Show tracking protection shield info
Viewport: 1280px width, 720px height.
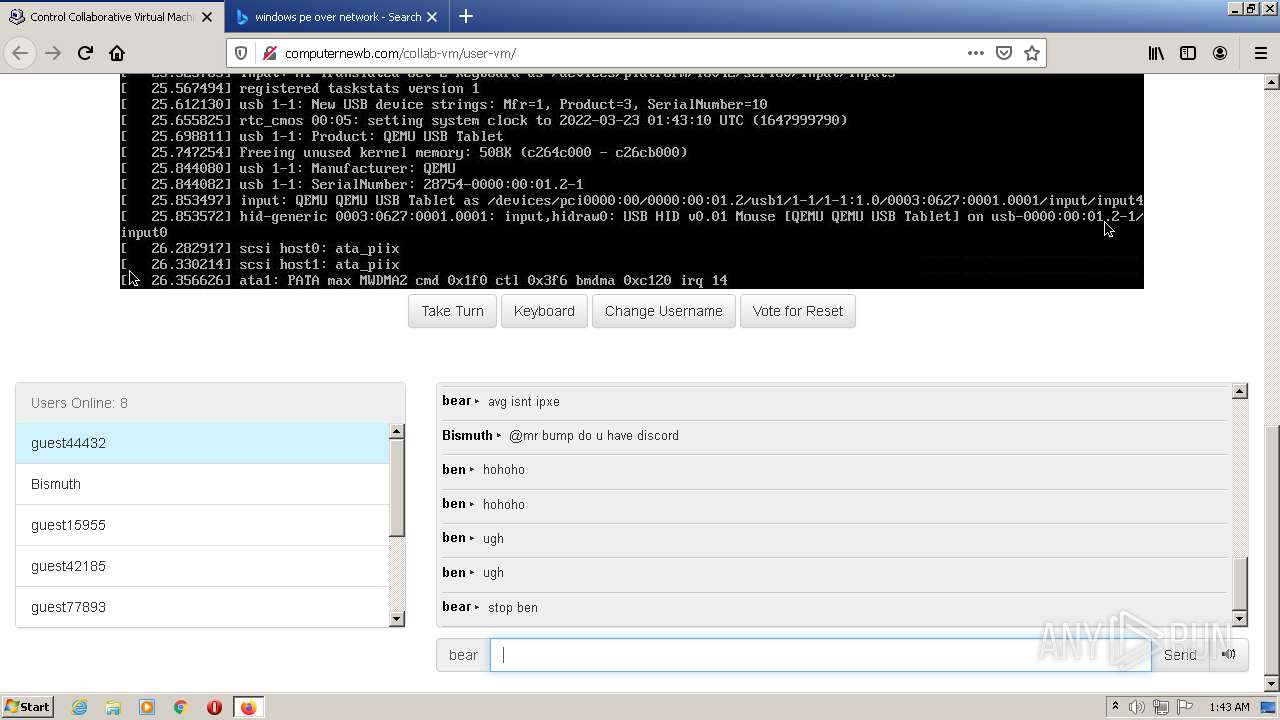point(241,53)
